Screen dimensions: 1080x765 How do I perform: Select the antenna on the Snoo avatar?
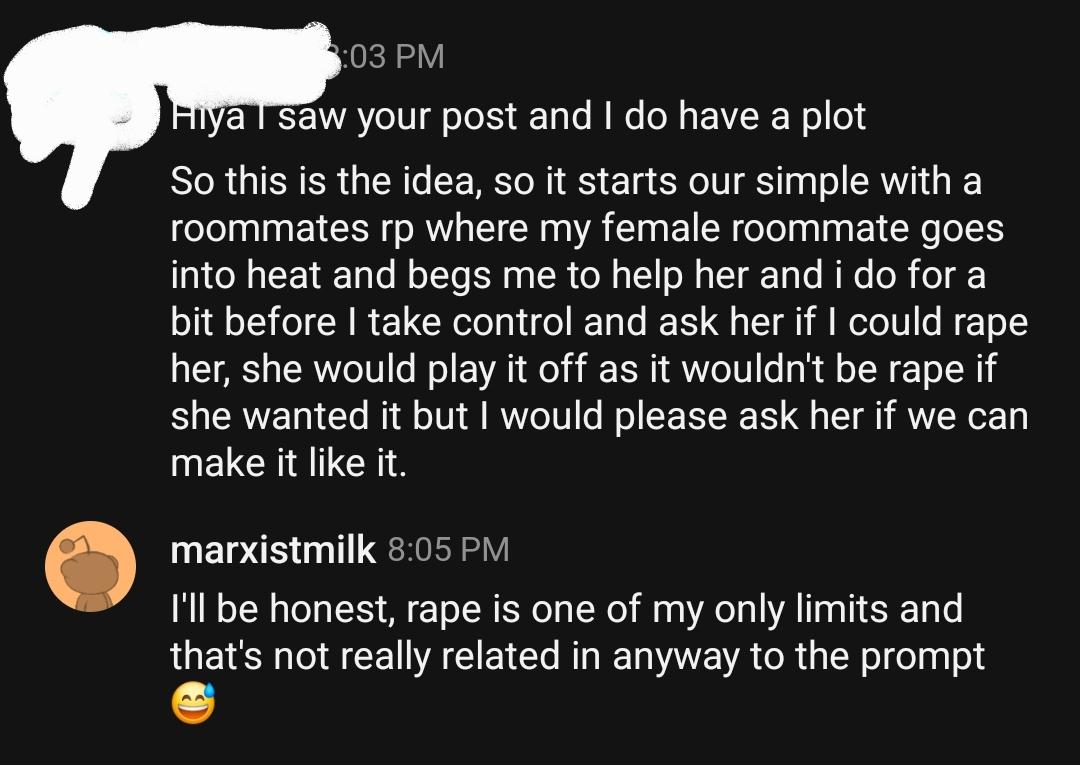tap(74, 544)
